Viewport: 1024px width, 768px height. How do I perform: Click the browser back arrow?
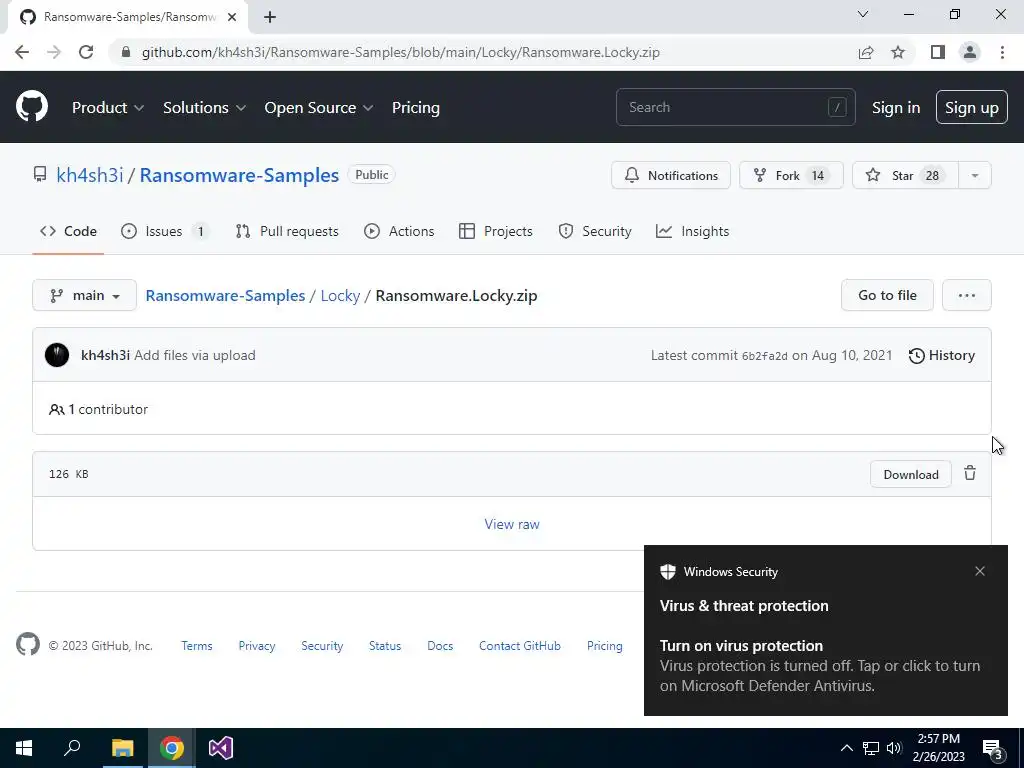(x=22, y=52)
